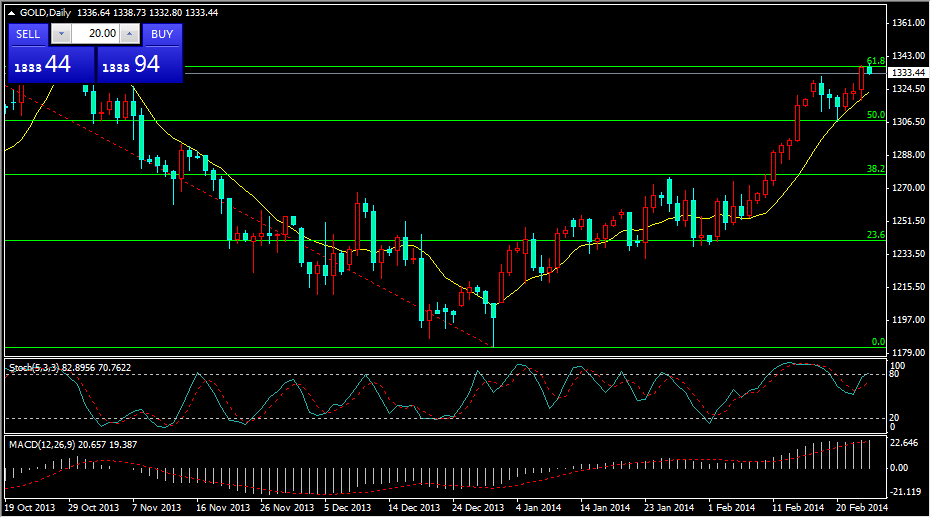Click the 1179.00 price axis label
Viewport: 931px width, 518px height.
click(908, 352)
